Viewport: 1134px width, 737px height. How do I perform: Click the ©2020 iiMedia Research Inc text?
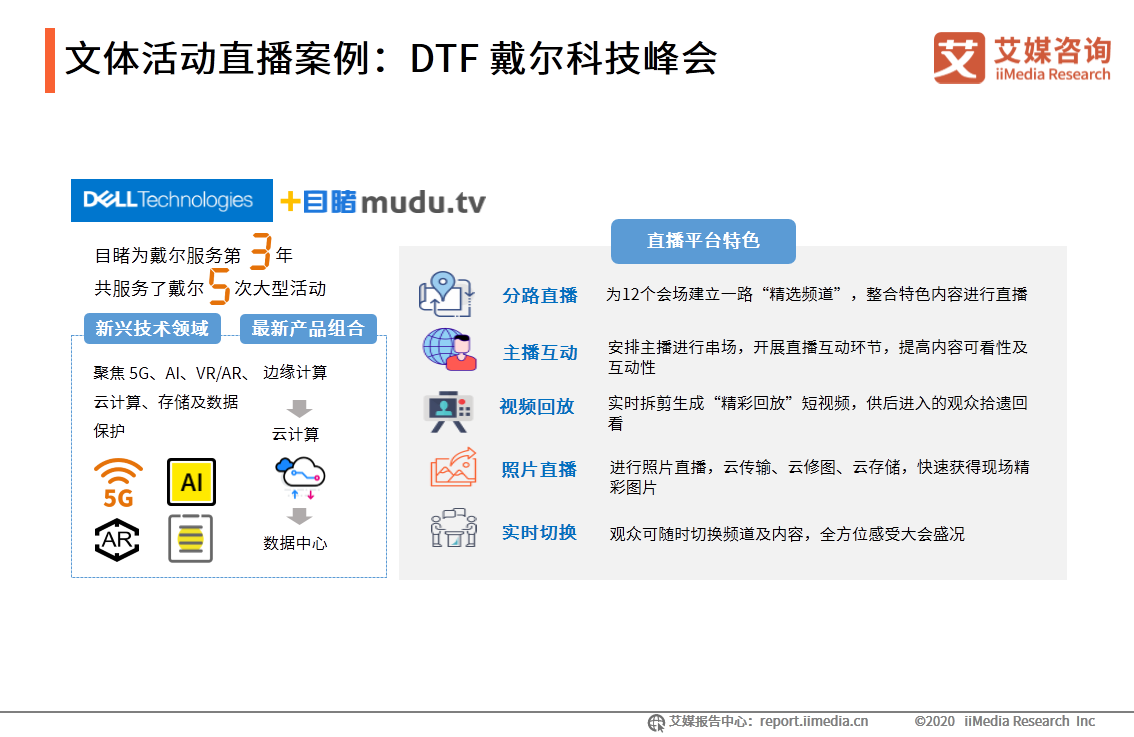pyautogui.click(x=1005, y=721)
